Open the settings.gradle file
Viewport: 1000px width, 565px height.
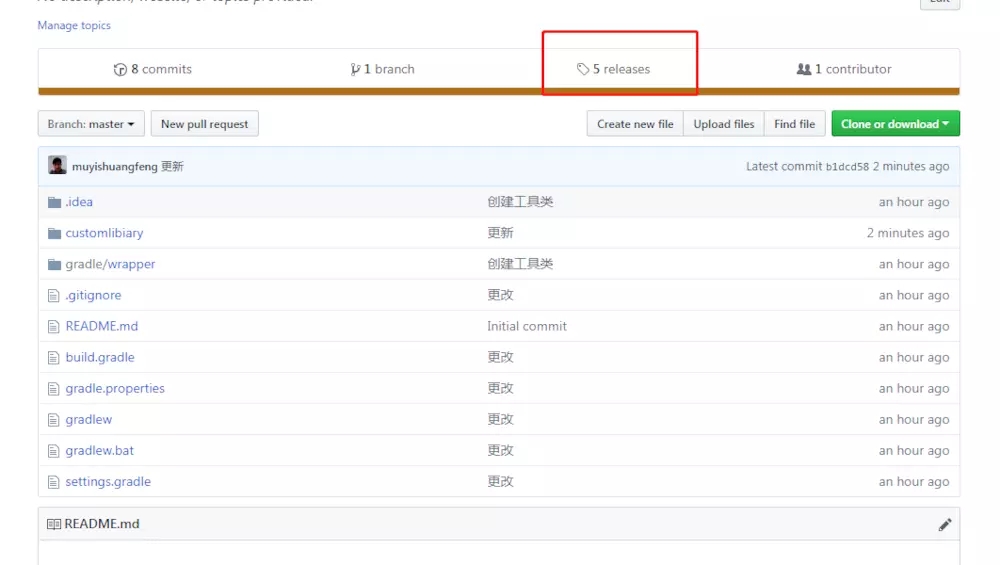point(108,482)
